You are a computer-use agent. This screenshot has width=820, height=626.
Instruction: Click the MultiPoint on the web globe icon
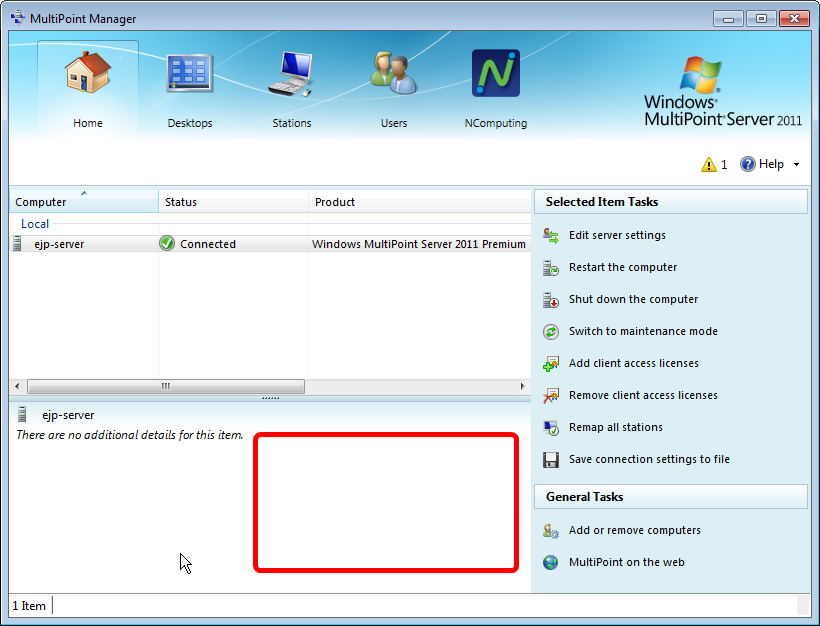click(x=551, y=563)
